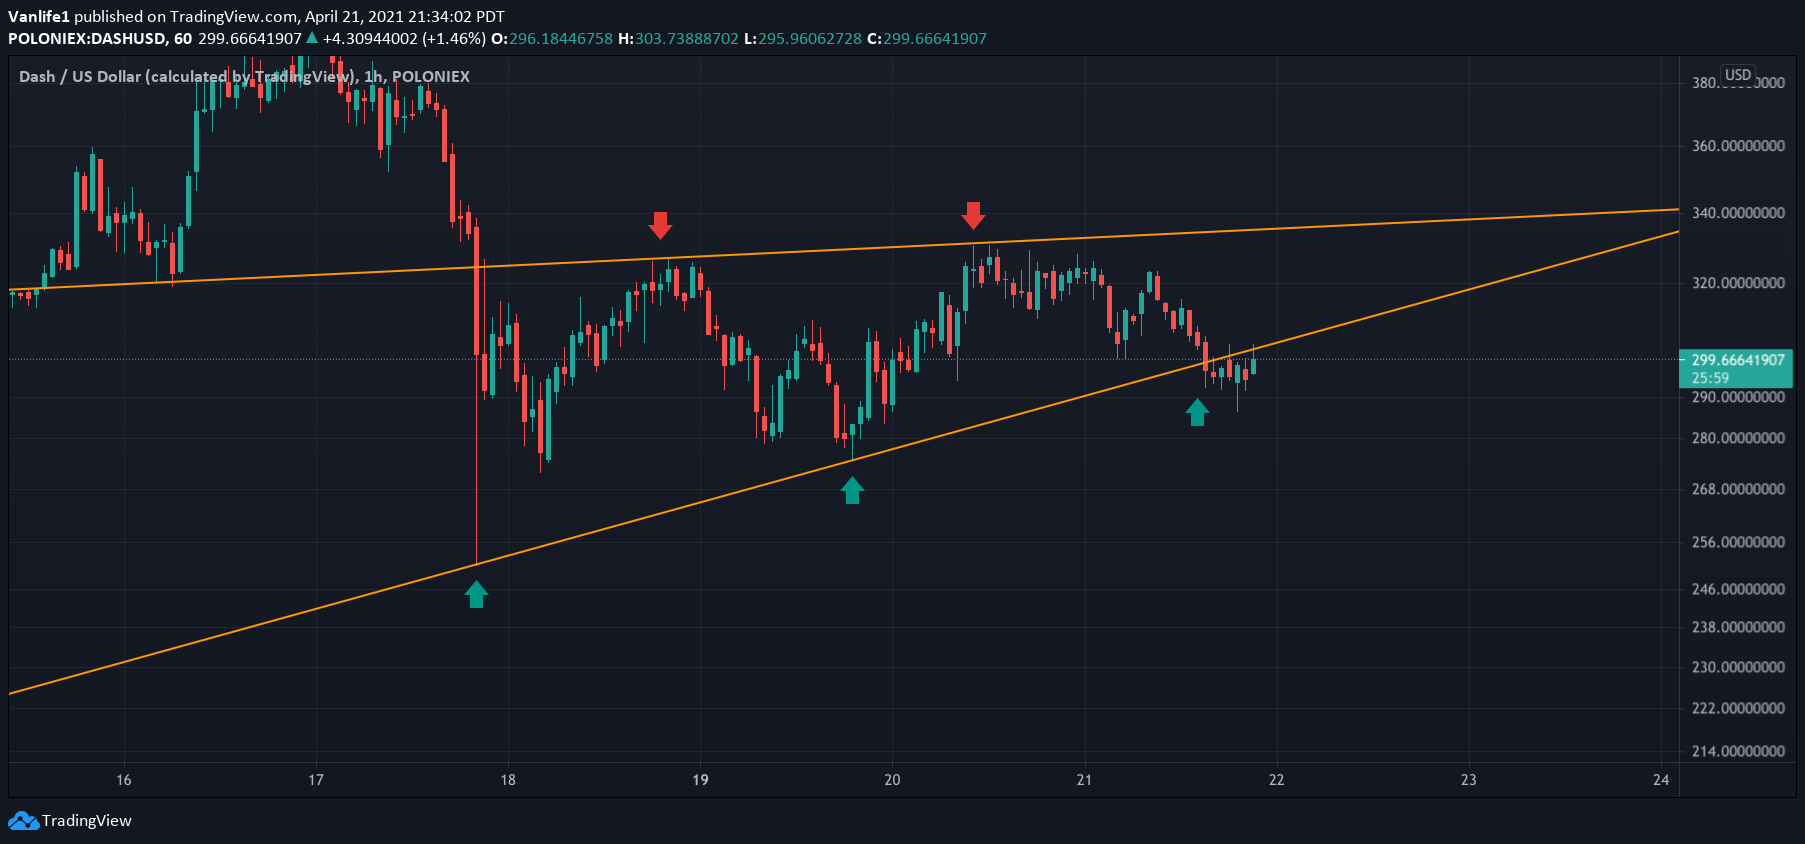
Task: Click the high value H:303.73888702
Action: (678, 39)
